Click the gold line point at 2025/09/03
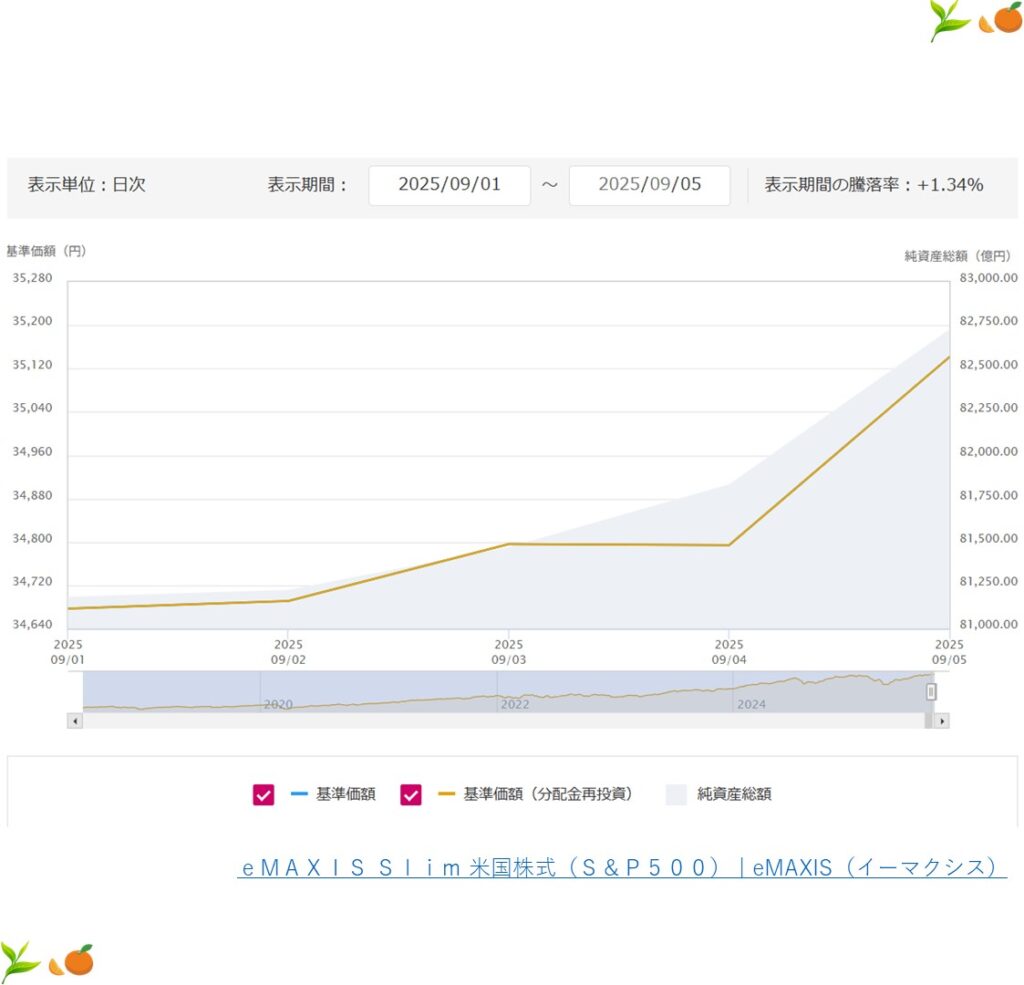This screenshot has height=985, width=1024. (508, 544)
